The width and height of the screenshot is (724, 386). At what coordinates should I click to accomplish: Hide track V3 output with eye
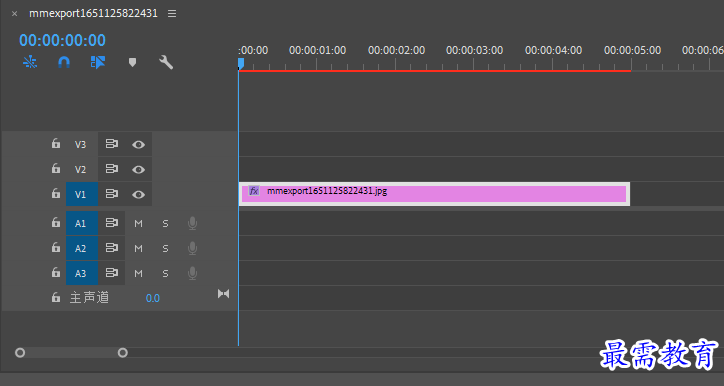click(x=138, y=145)
